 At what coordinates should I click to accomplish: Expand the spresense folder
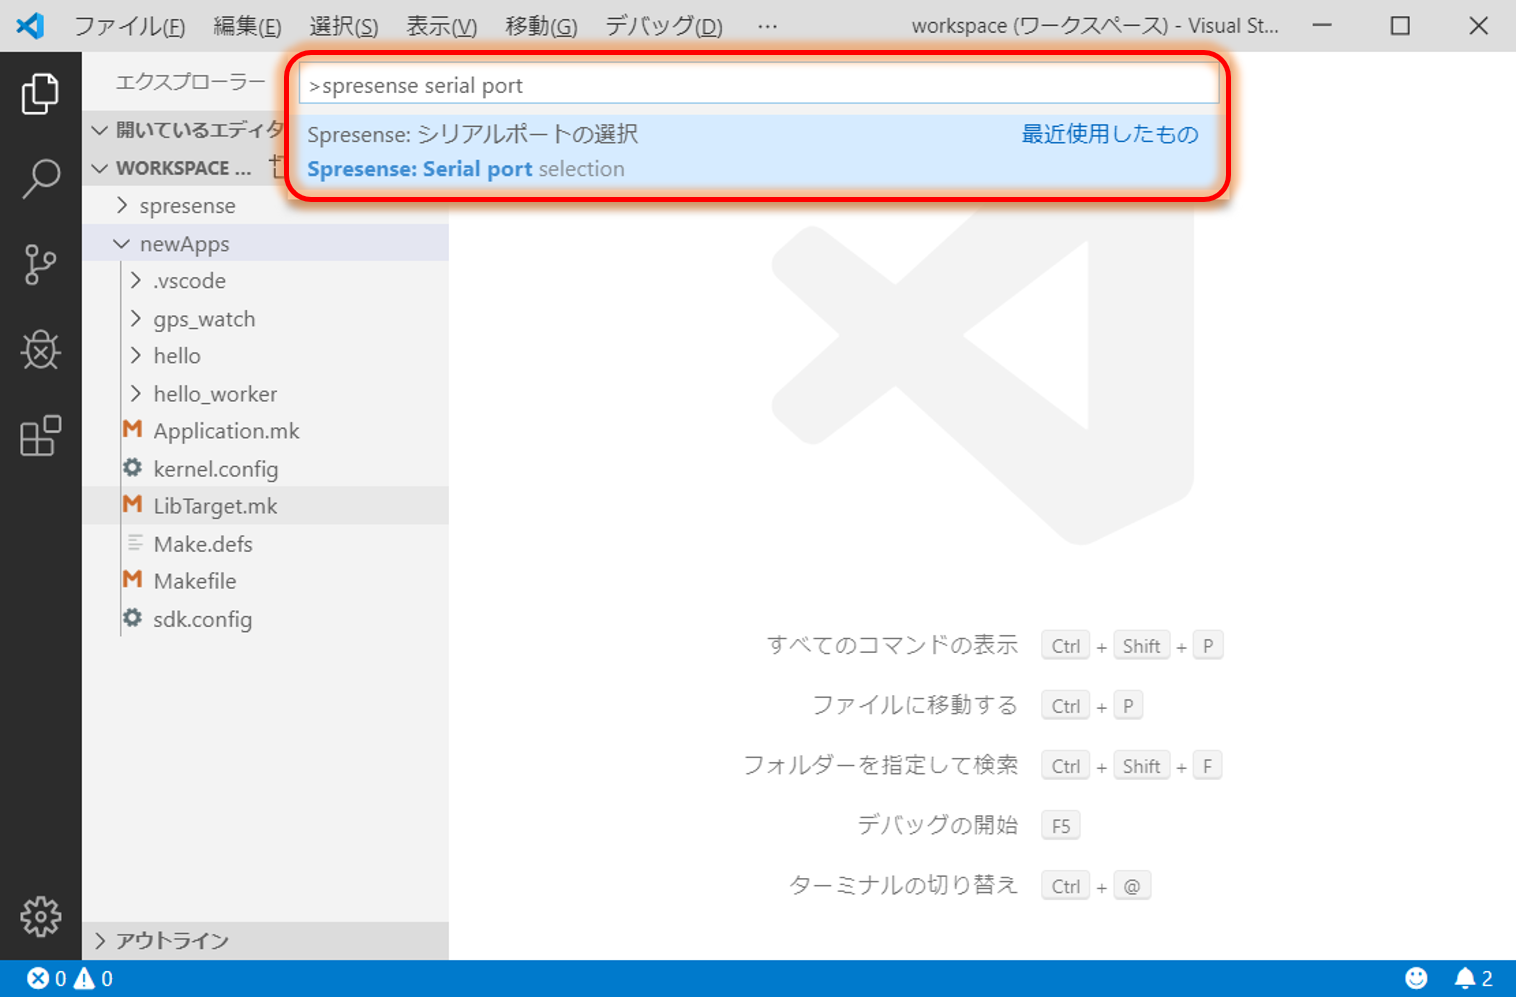(187, 206)
